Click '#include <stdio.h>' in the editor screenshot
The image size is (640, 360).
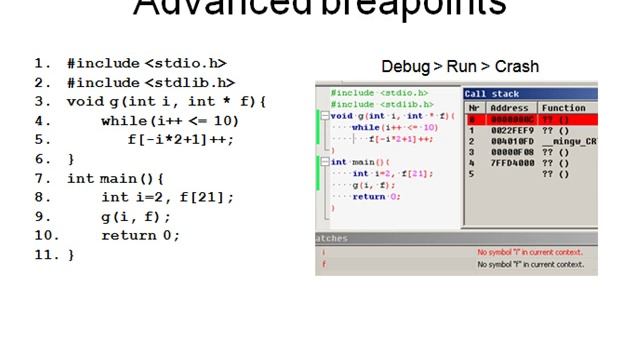[x=379, y=93]
